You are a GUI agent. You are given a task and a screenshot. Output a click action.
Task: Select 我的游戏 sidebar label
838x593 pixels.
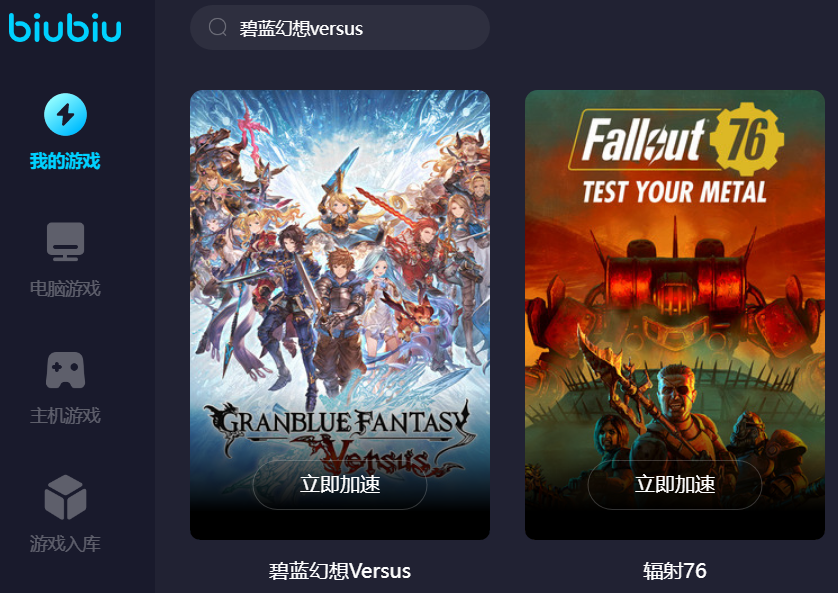(65, 161)
